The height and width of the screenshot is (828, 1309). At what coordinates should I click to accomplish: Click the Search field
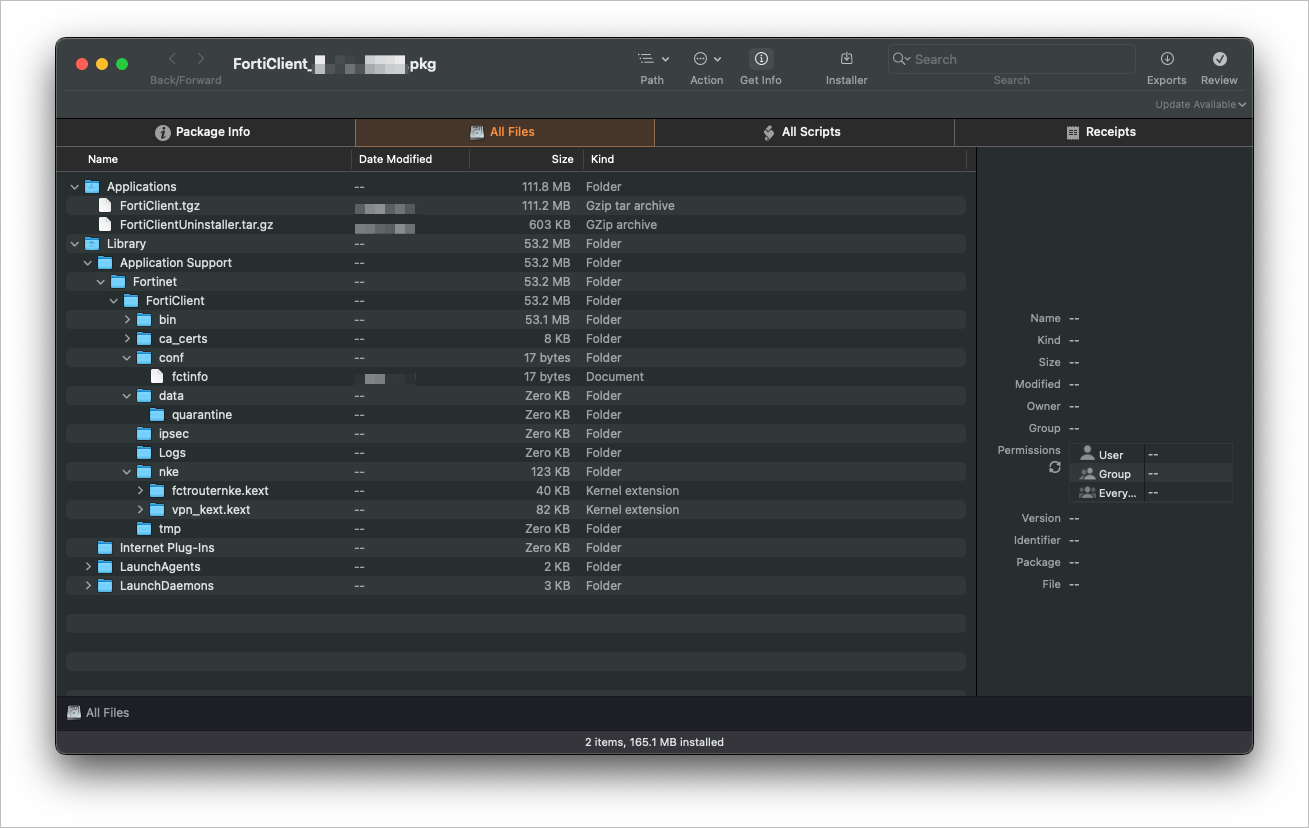(1011, 59)
